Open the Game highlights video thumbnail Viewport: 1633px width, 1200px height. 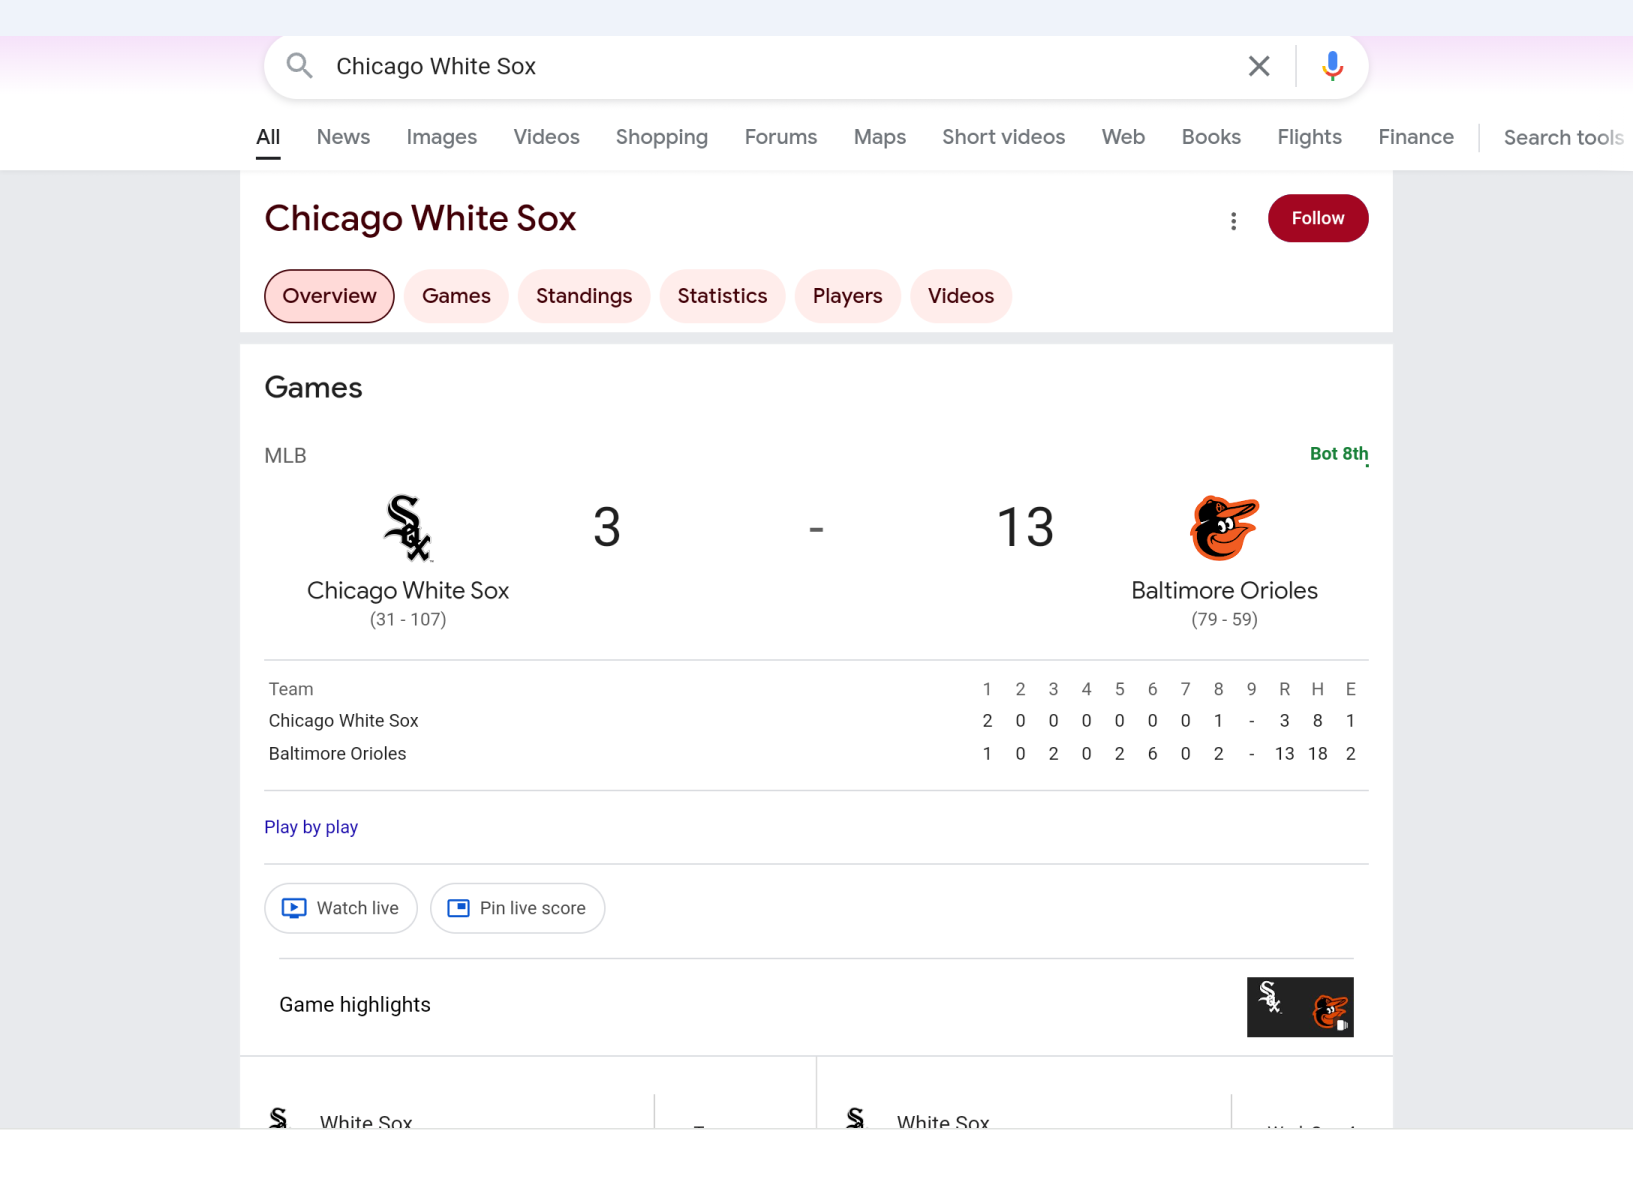1299,1007
